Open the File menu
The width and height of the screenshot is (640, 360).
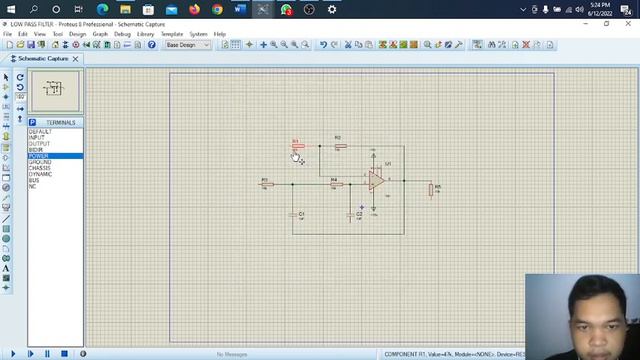click(x=7, y=34)
